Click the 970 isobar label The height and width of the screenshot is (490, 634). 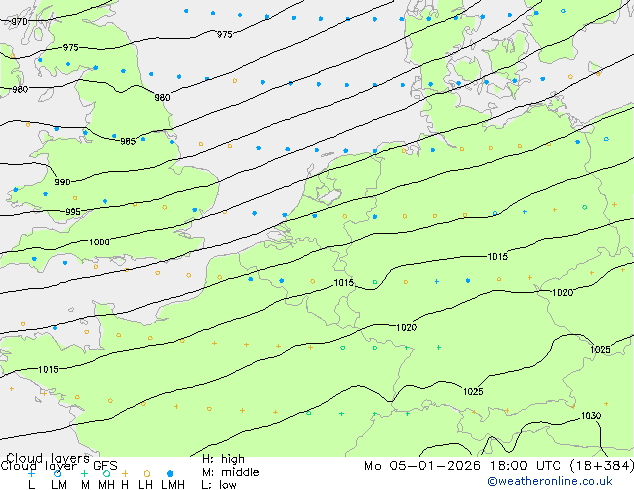click(x=19, y=21)
